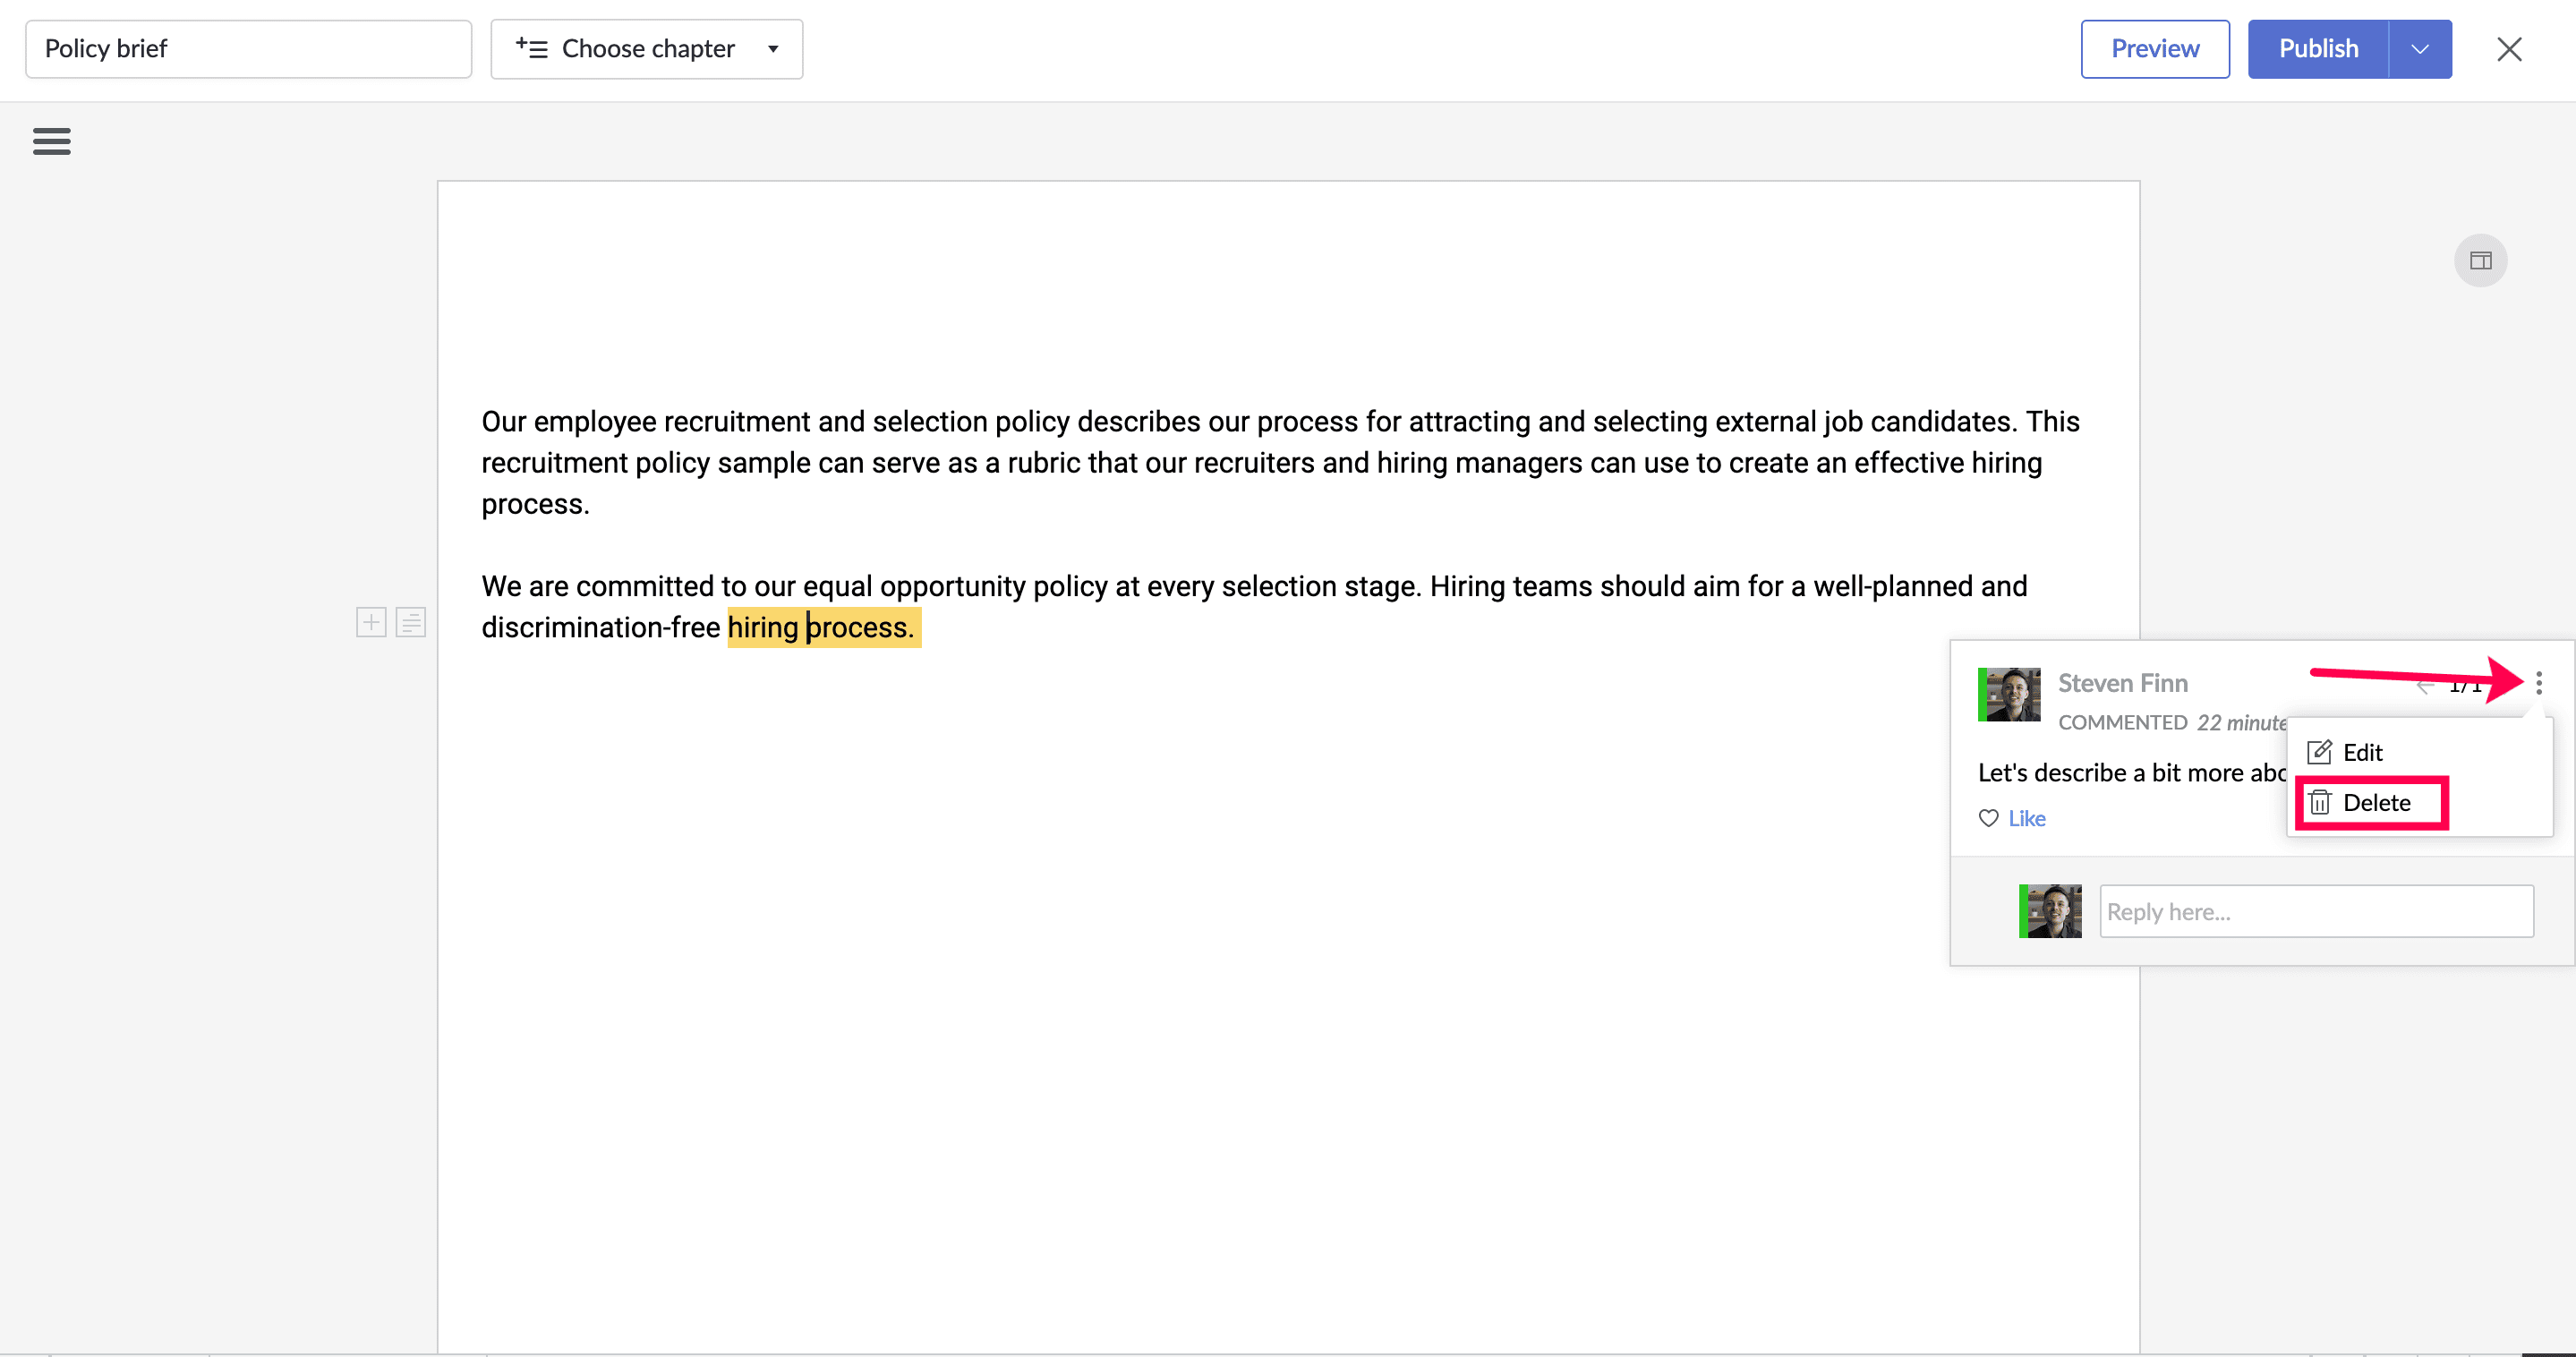Click the Policy brief title field
This screenshot has height=1357, width=2576.
[248, 49]
